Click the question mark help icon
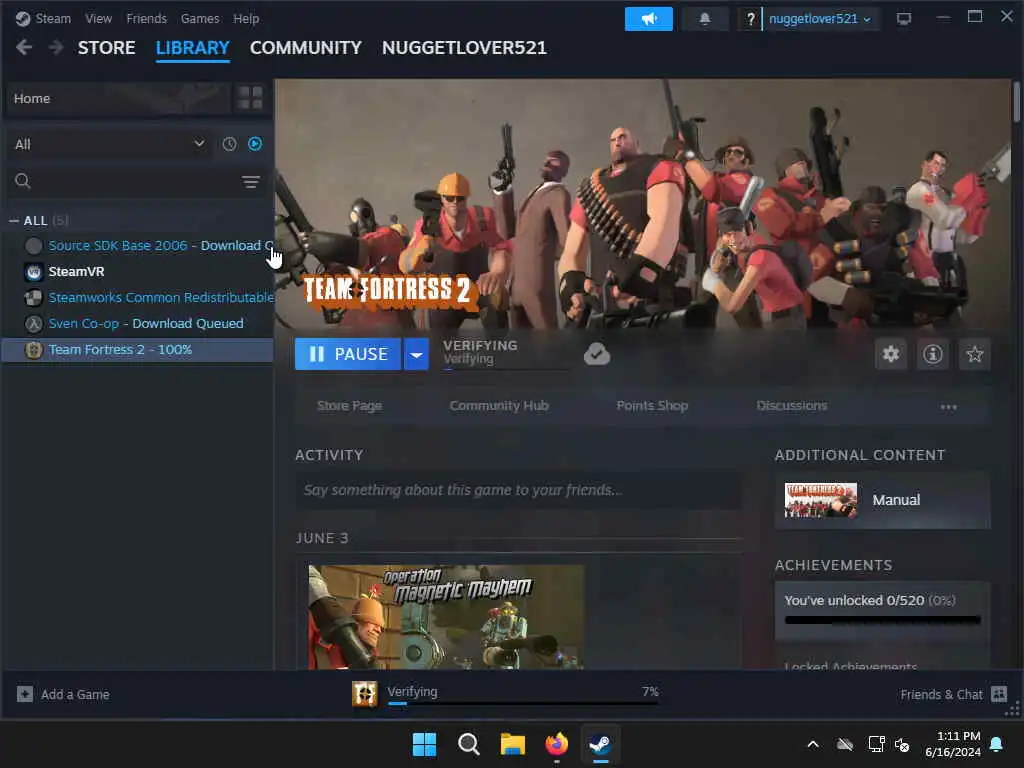This screenshot has width=1024, height=768. click(x=750, y=19)
